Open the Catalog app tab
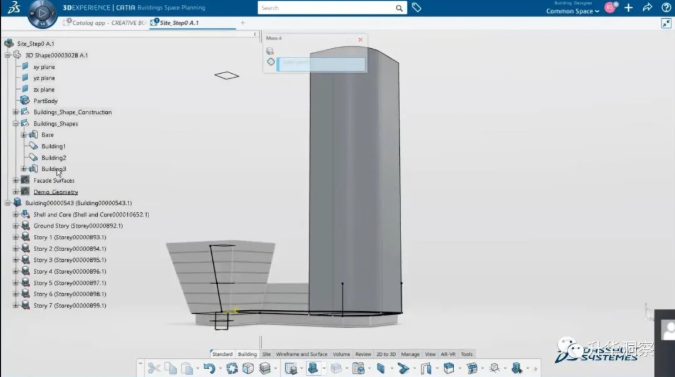The image size is (675, 377). (x=105, y=23)
